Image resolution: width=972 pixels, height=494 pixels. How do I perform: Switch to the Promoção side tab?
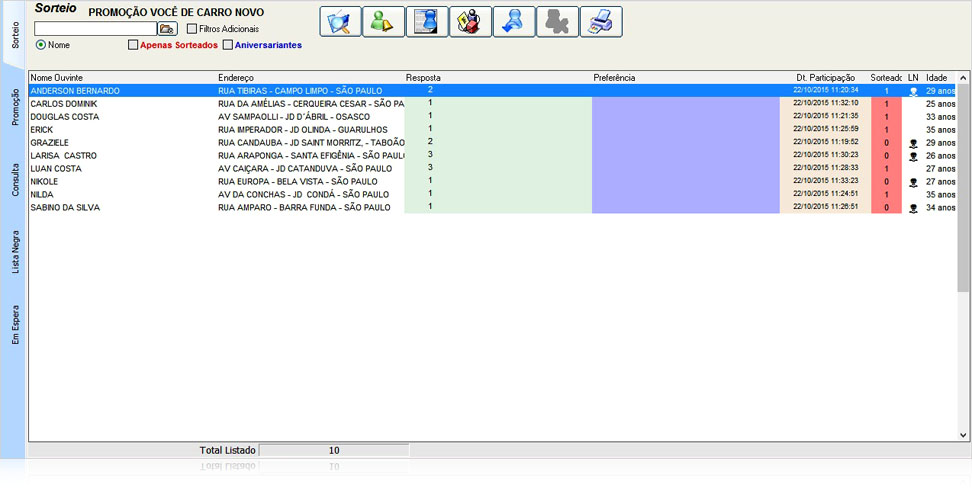pyautogui.click(x=14, y=106)
